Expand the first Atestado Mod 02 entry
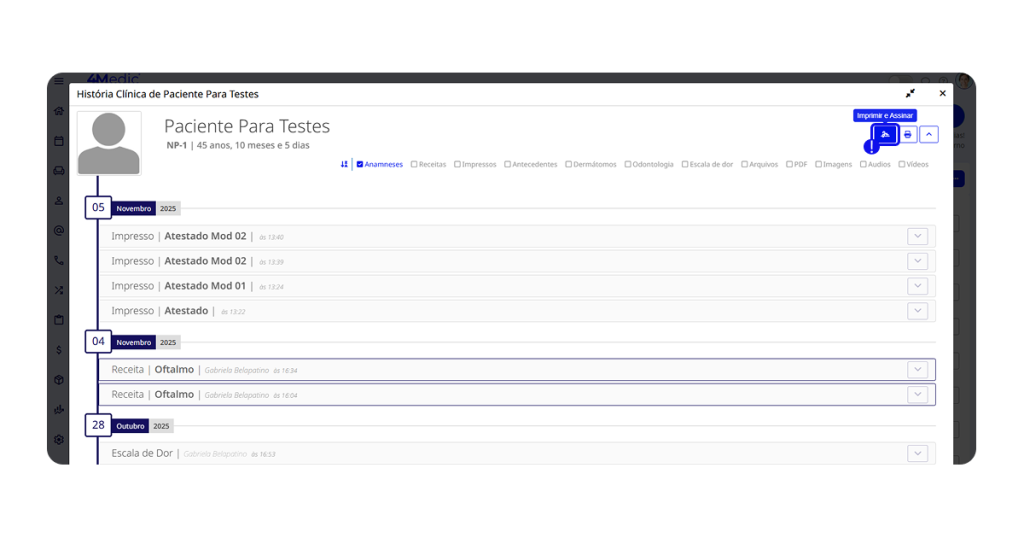This screenshot has width=1024, height=538. click(x=917, y=236)
